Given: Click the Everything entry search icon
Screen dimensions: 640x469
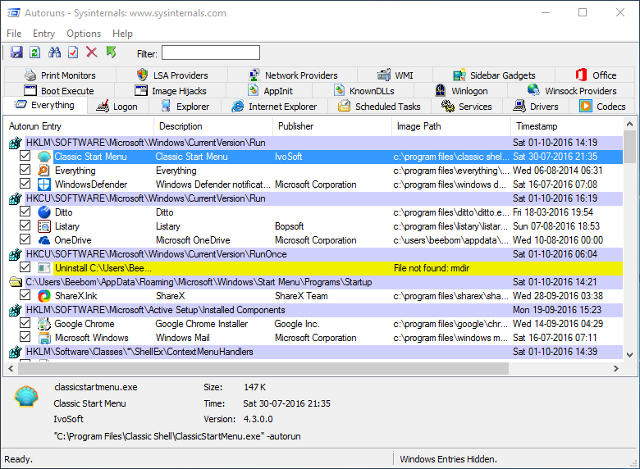Looking at the screenshot, I should tap(44, 171).
